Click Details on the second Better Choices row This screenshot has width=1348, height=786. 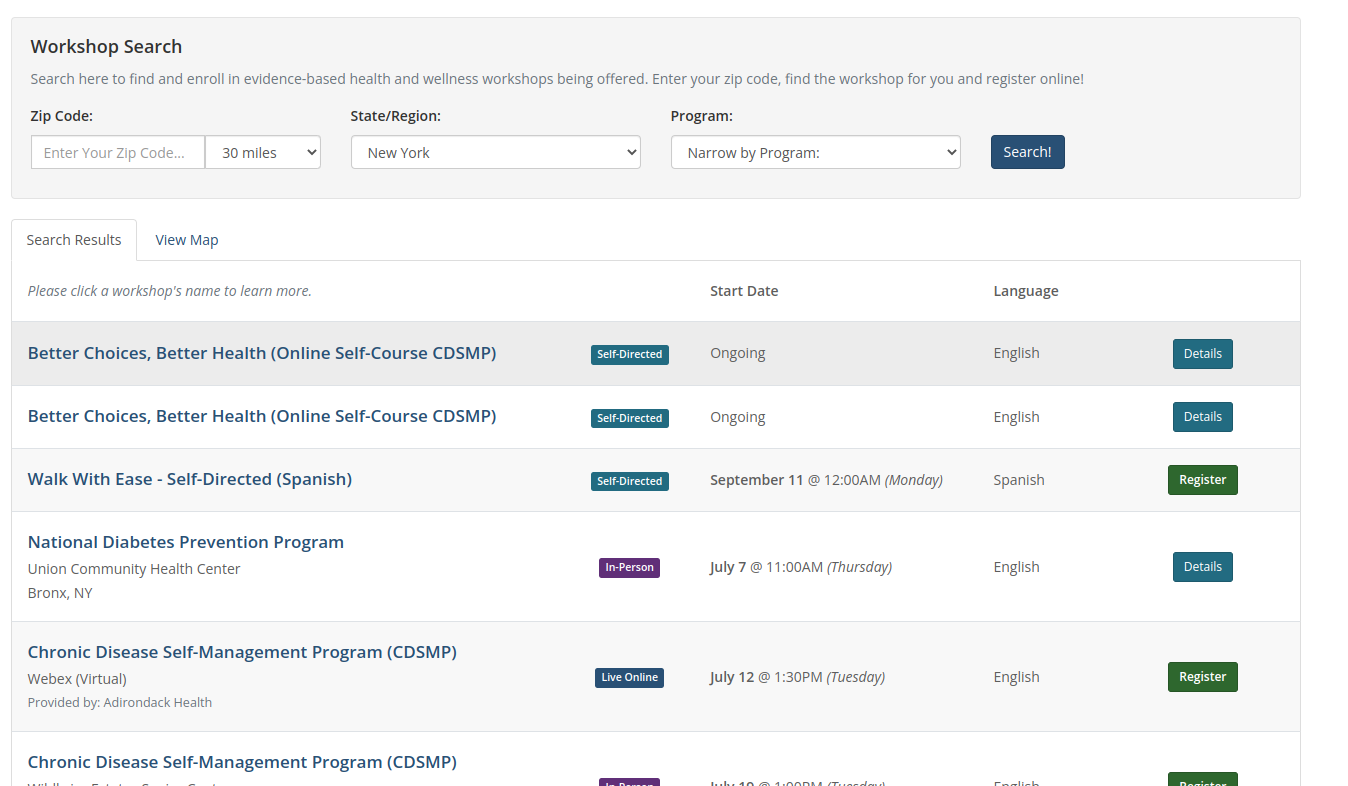click(x=1202, y=416)
